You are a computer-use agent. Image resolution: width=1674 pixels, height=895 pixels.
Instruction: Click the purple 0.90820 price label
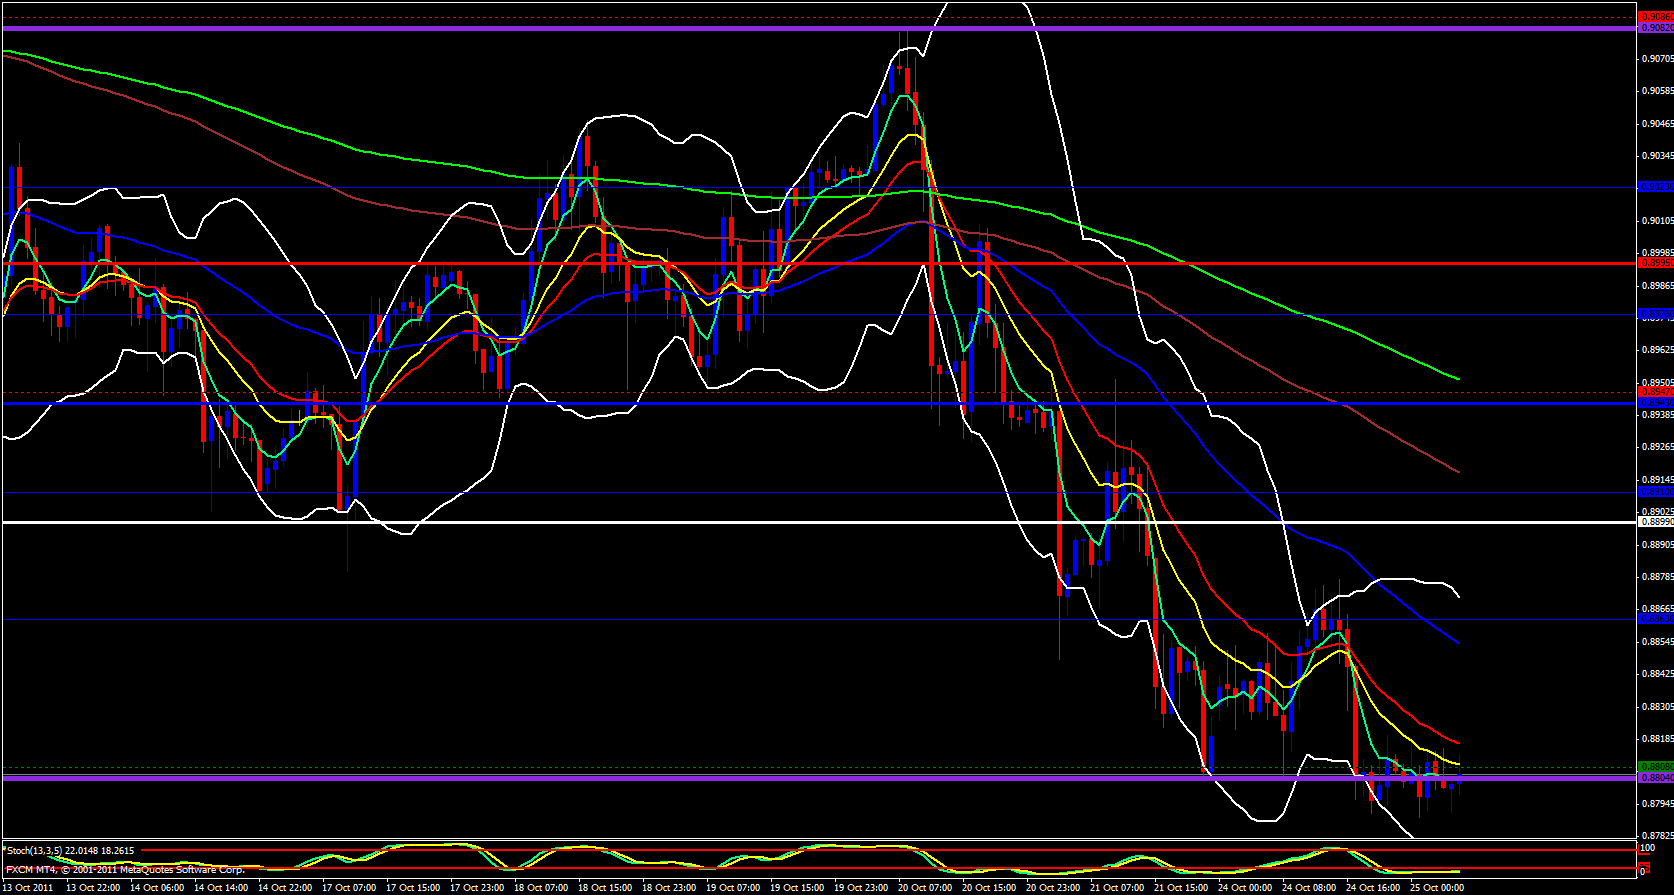click(x=1655, y=28)
